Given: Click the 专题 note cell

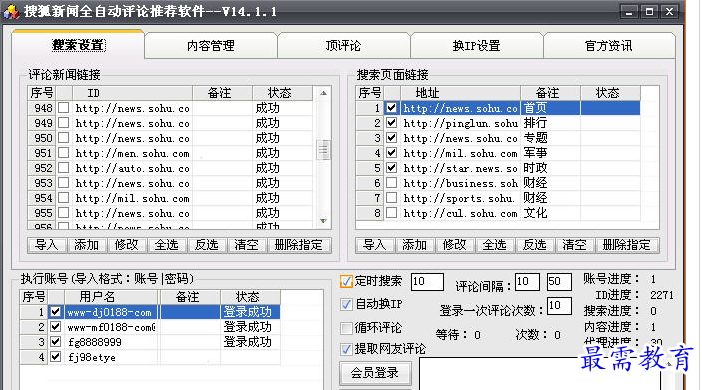Looking at the screenshot, I should coord(550,138).
